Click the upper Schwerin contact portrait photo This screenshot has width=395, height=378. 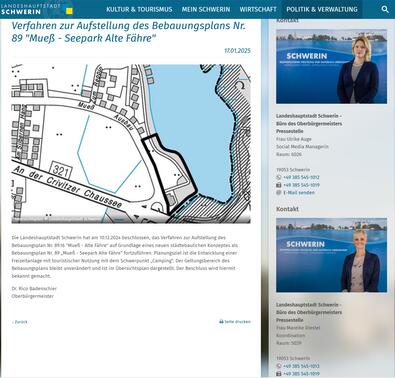point(332,66)
